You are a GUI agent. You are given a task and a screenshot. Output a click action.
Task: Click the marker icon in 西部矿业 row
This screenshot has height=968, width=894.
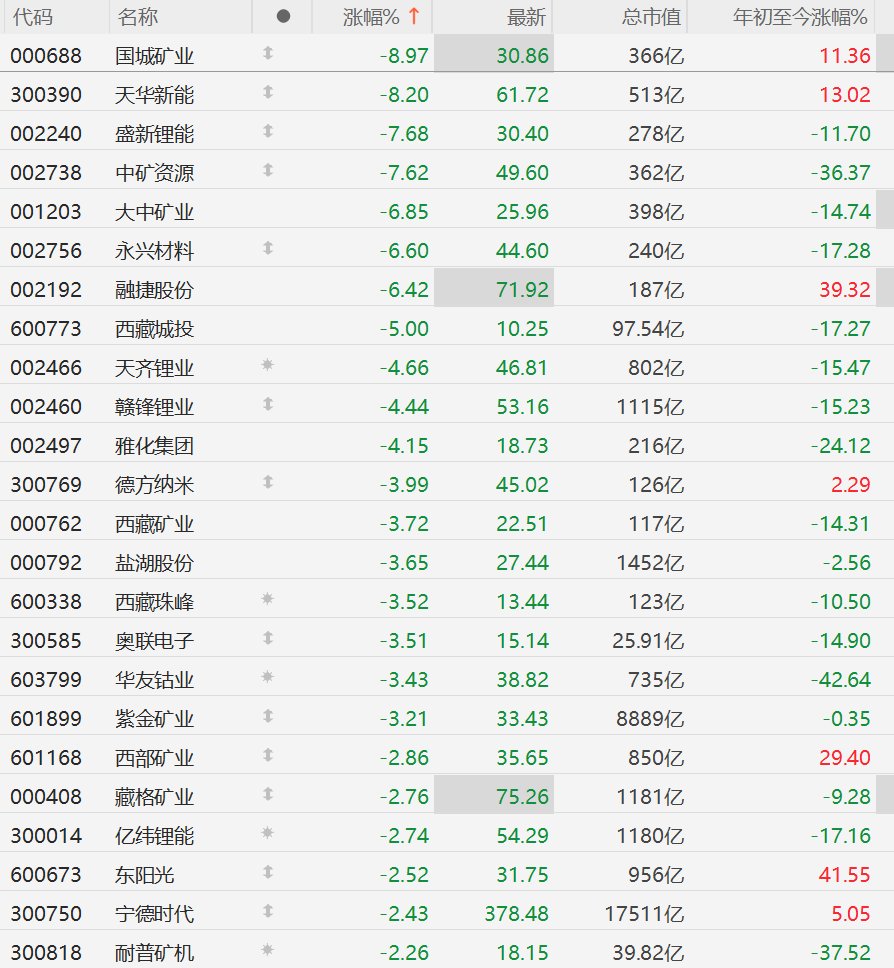click(x=268, y=755)
